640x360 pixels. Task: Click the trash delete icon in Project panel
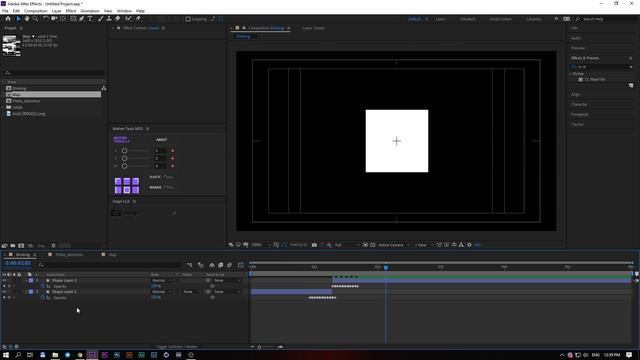click(53, 246)
